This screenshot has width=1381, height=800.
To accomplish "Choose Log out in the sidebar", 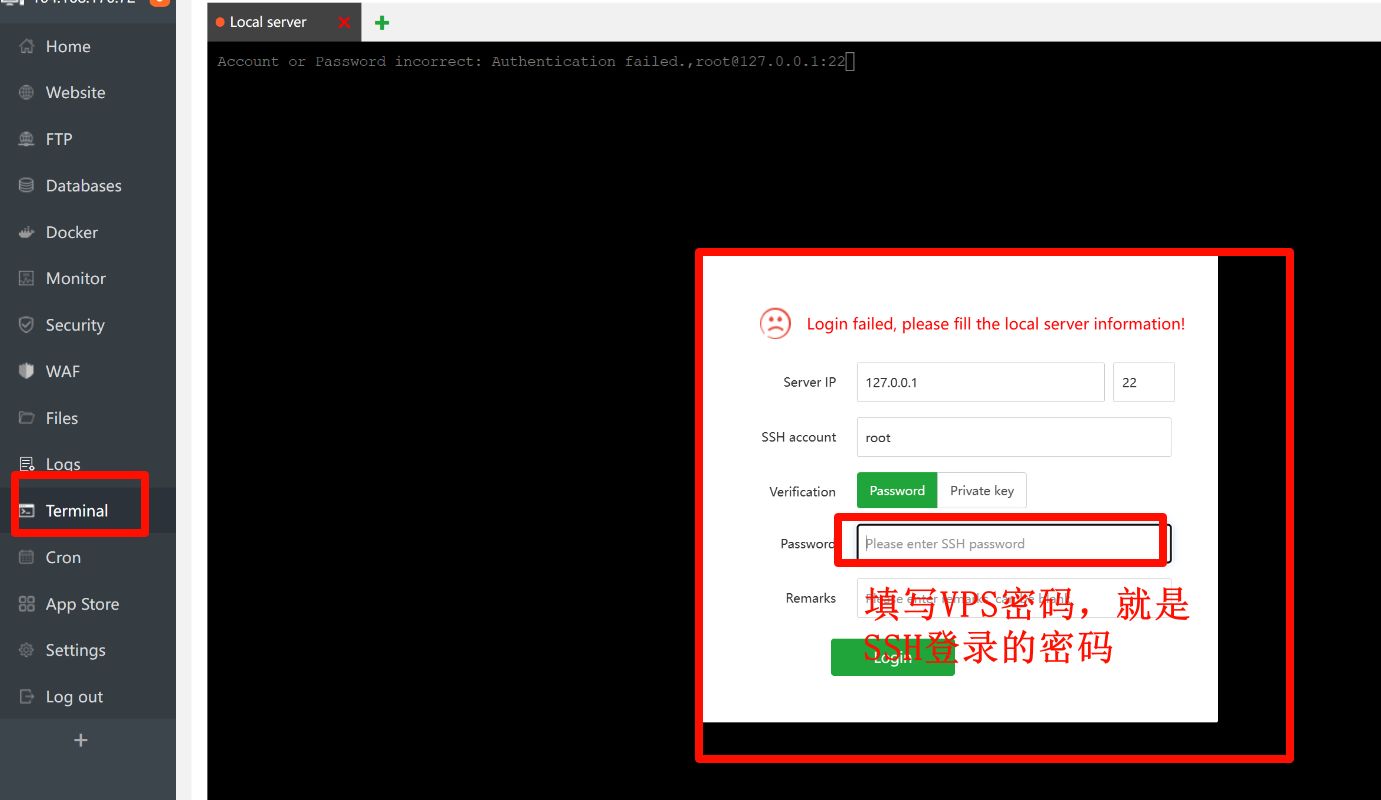I will (88, 697).
